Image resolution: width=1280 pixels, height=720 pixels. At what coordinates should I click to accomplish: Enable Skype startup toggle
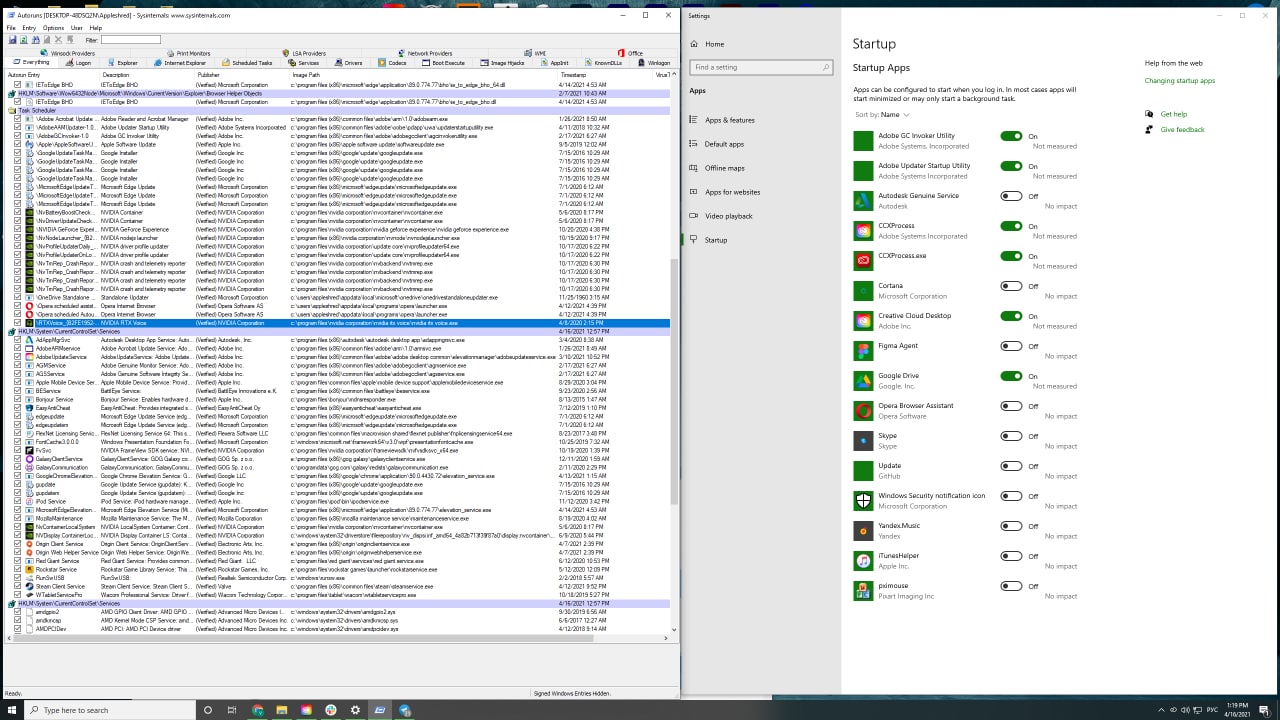point(1011,436)
